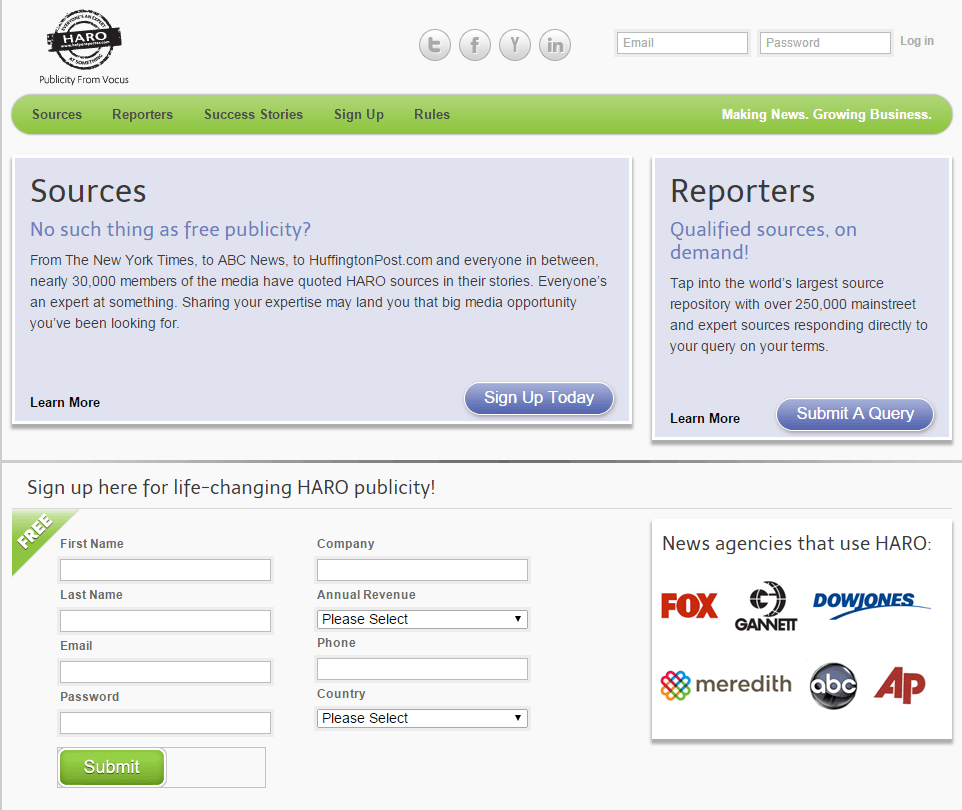
Task: Click the 'Publicity From Vocus' text
Action: pos(84,80)
